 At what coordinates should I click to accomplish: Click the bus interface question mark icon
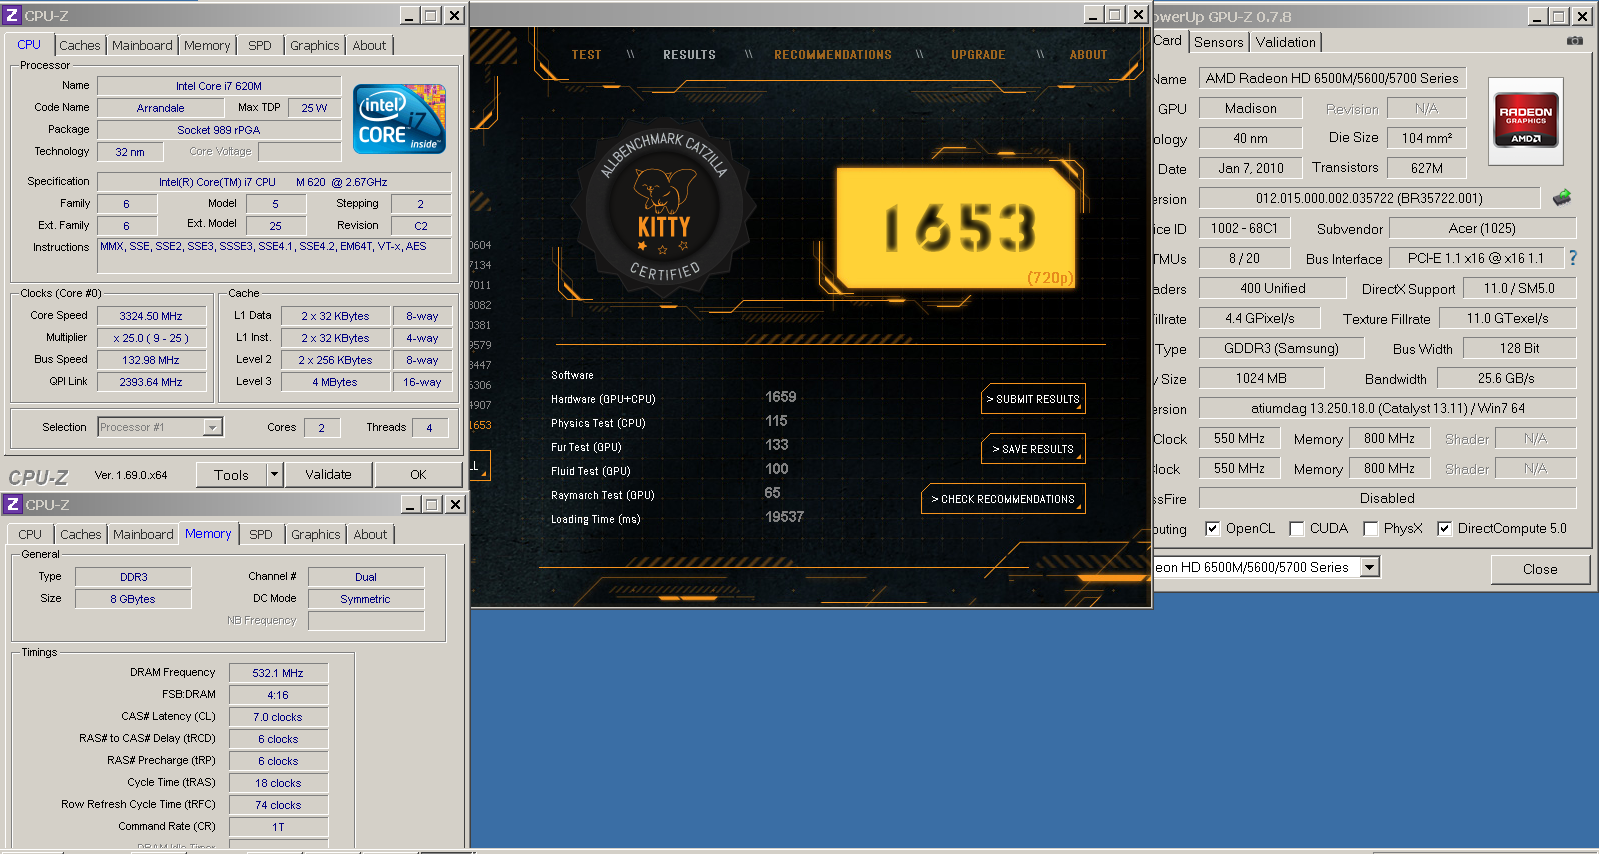pyautogui.click(x=1573, y=258)
